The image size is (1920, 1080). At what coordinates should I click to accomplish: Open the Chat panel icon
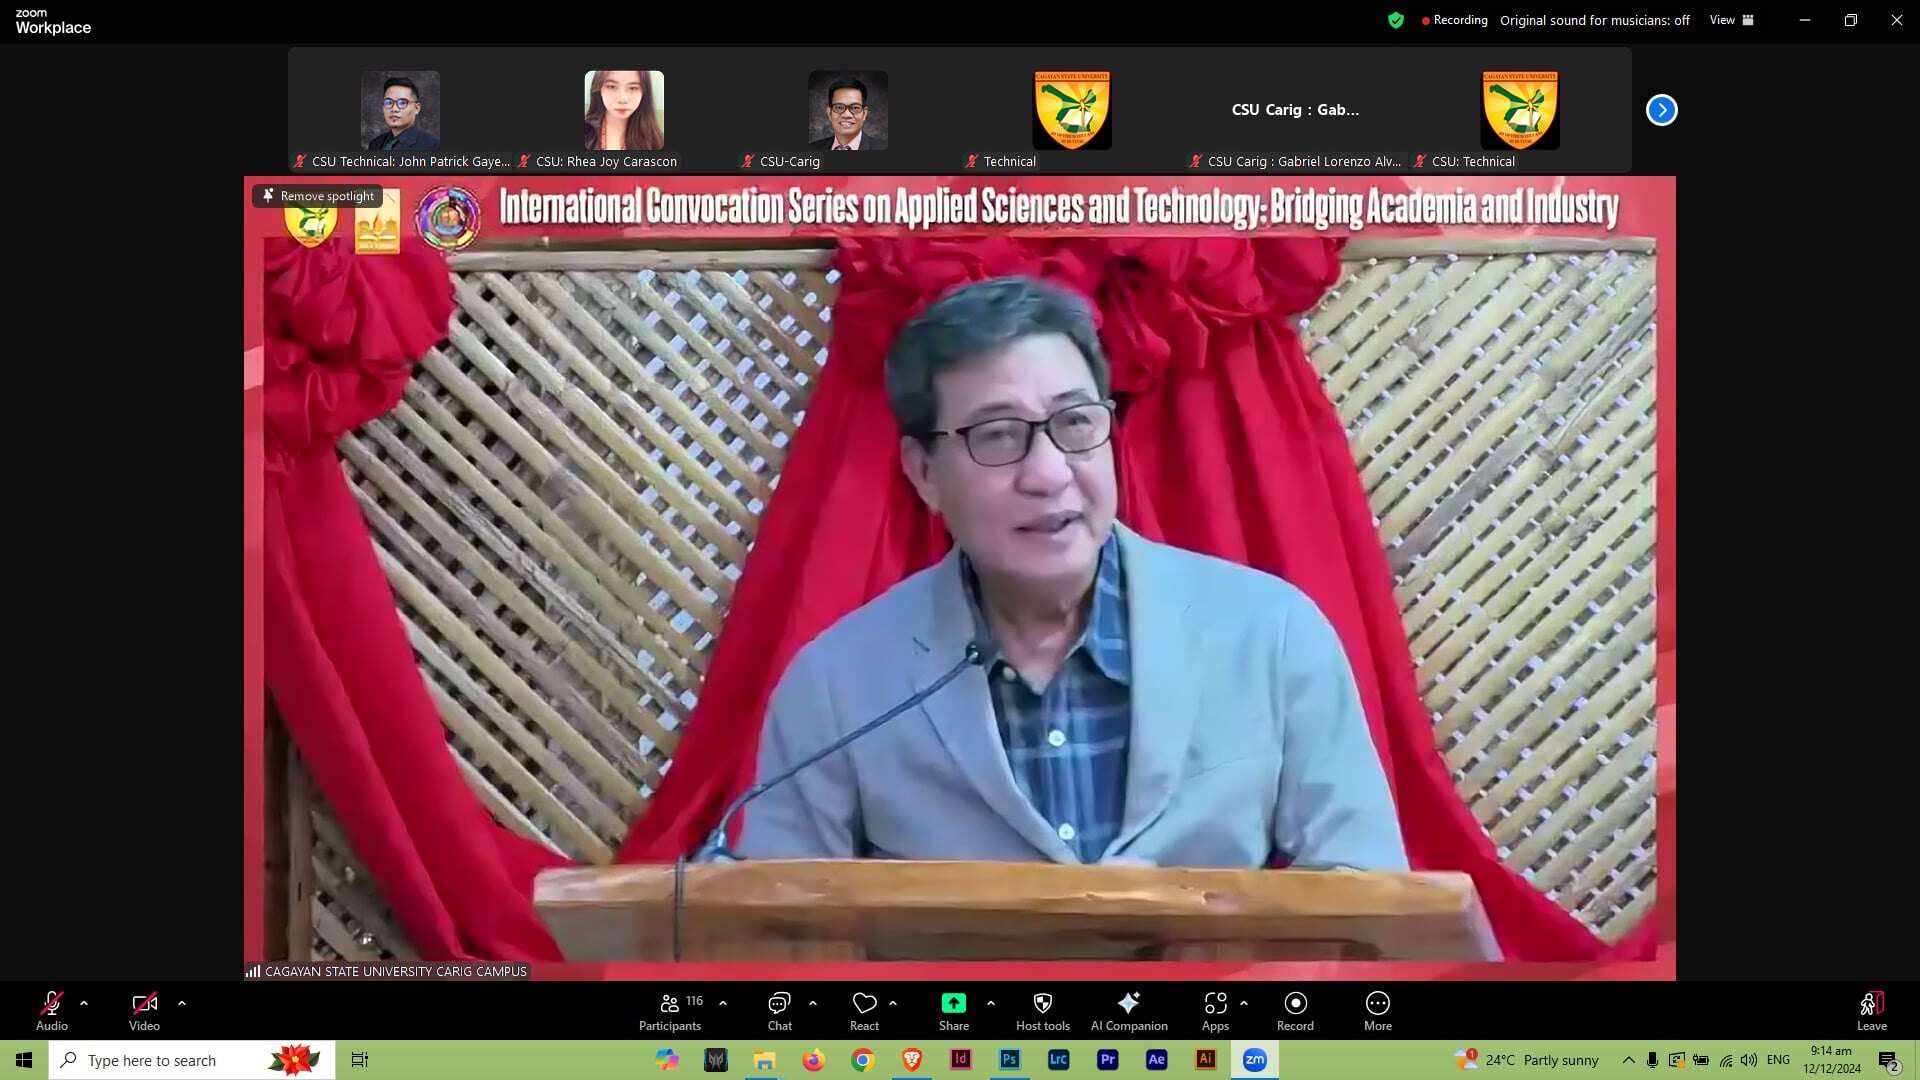tap(779, 1003)
